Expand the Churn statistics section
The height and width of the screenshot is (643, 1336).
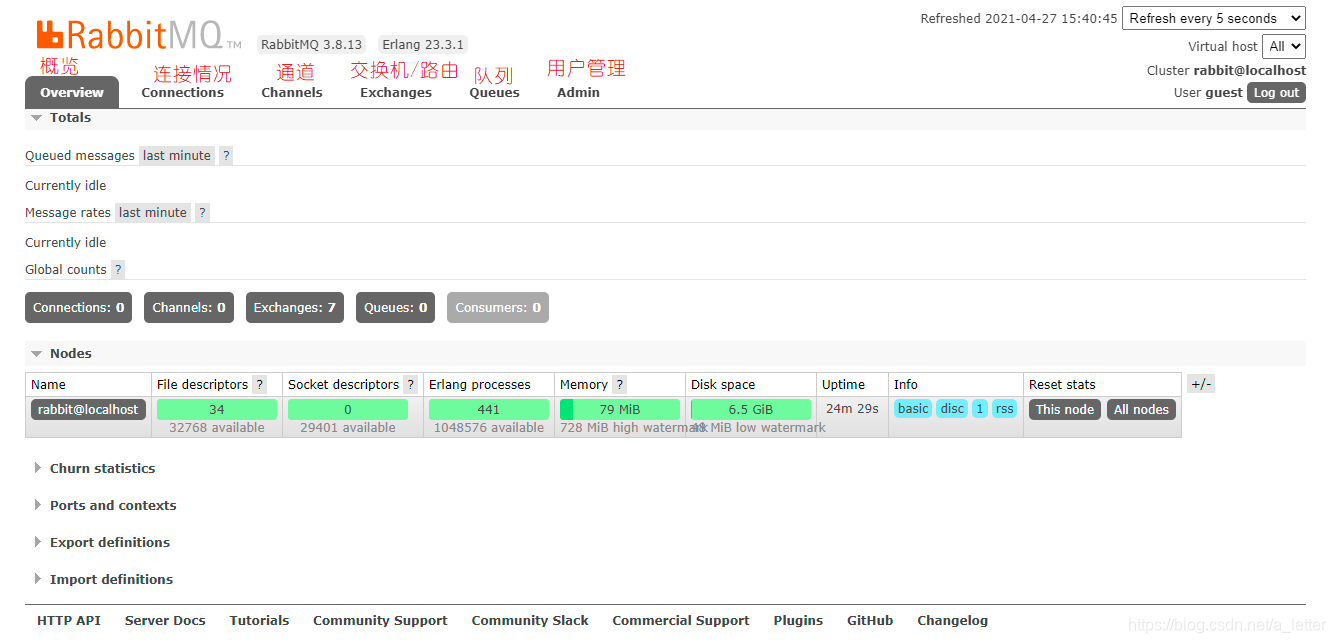102,468
